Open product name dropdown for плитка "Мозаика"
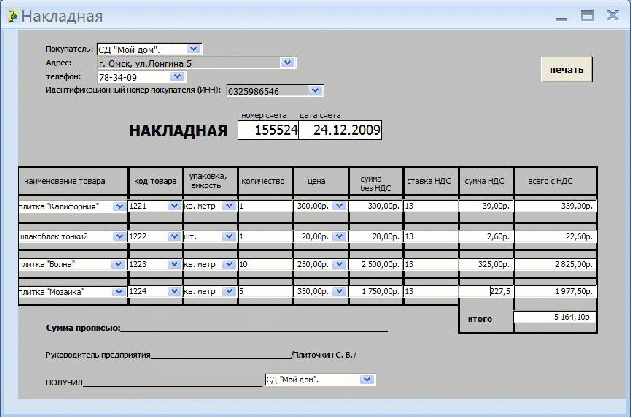This screenshot has height=418, width=632. click(x=120, y=291)
